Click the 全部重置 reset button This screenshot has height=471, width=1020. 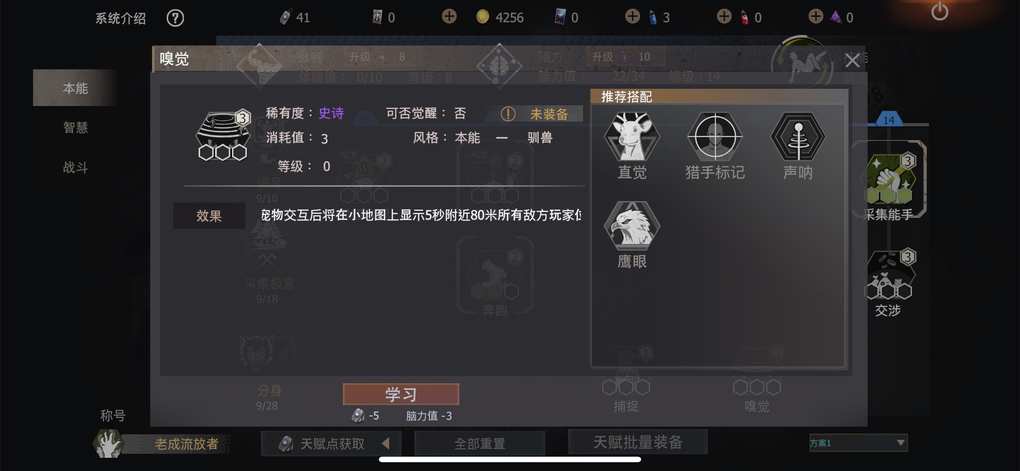[x=480, y=444]
